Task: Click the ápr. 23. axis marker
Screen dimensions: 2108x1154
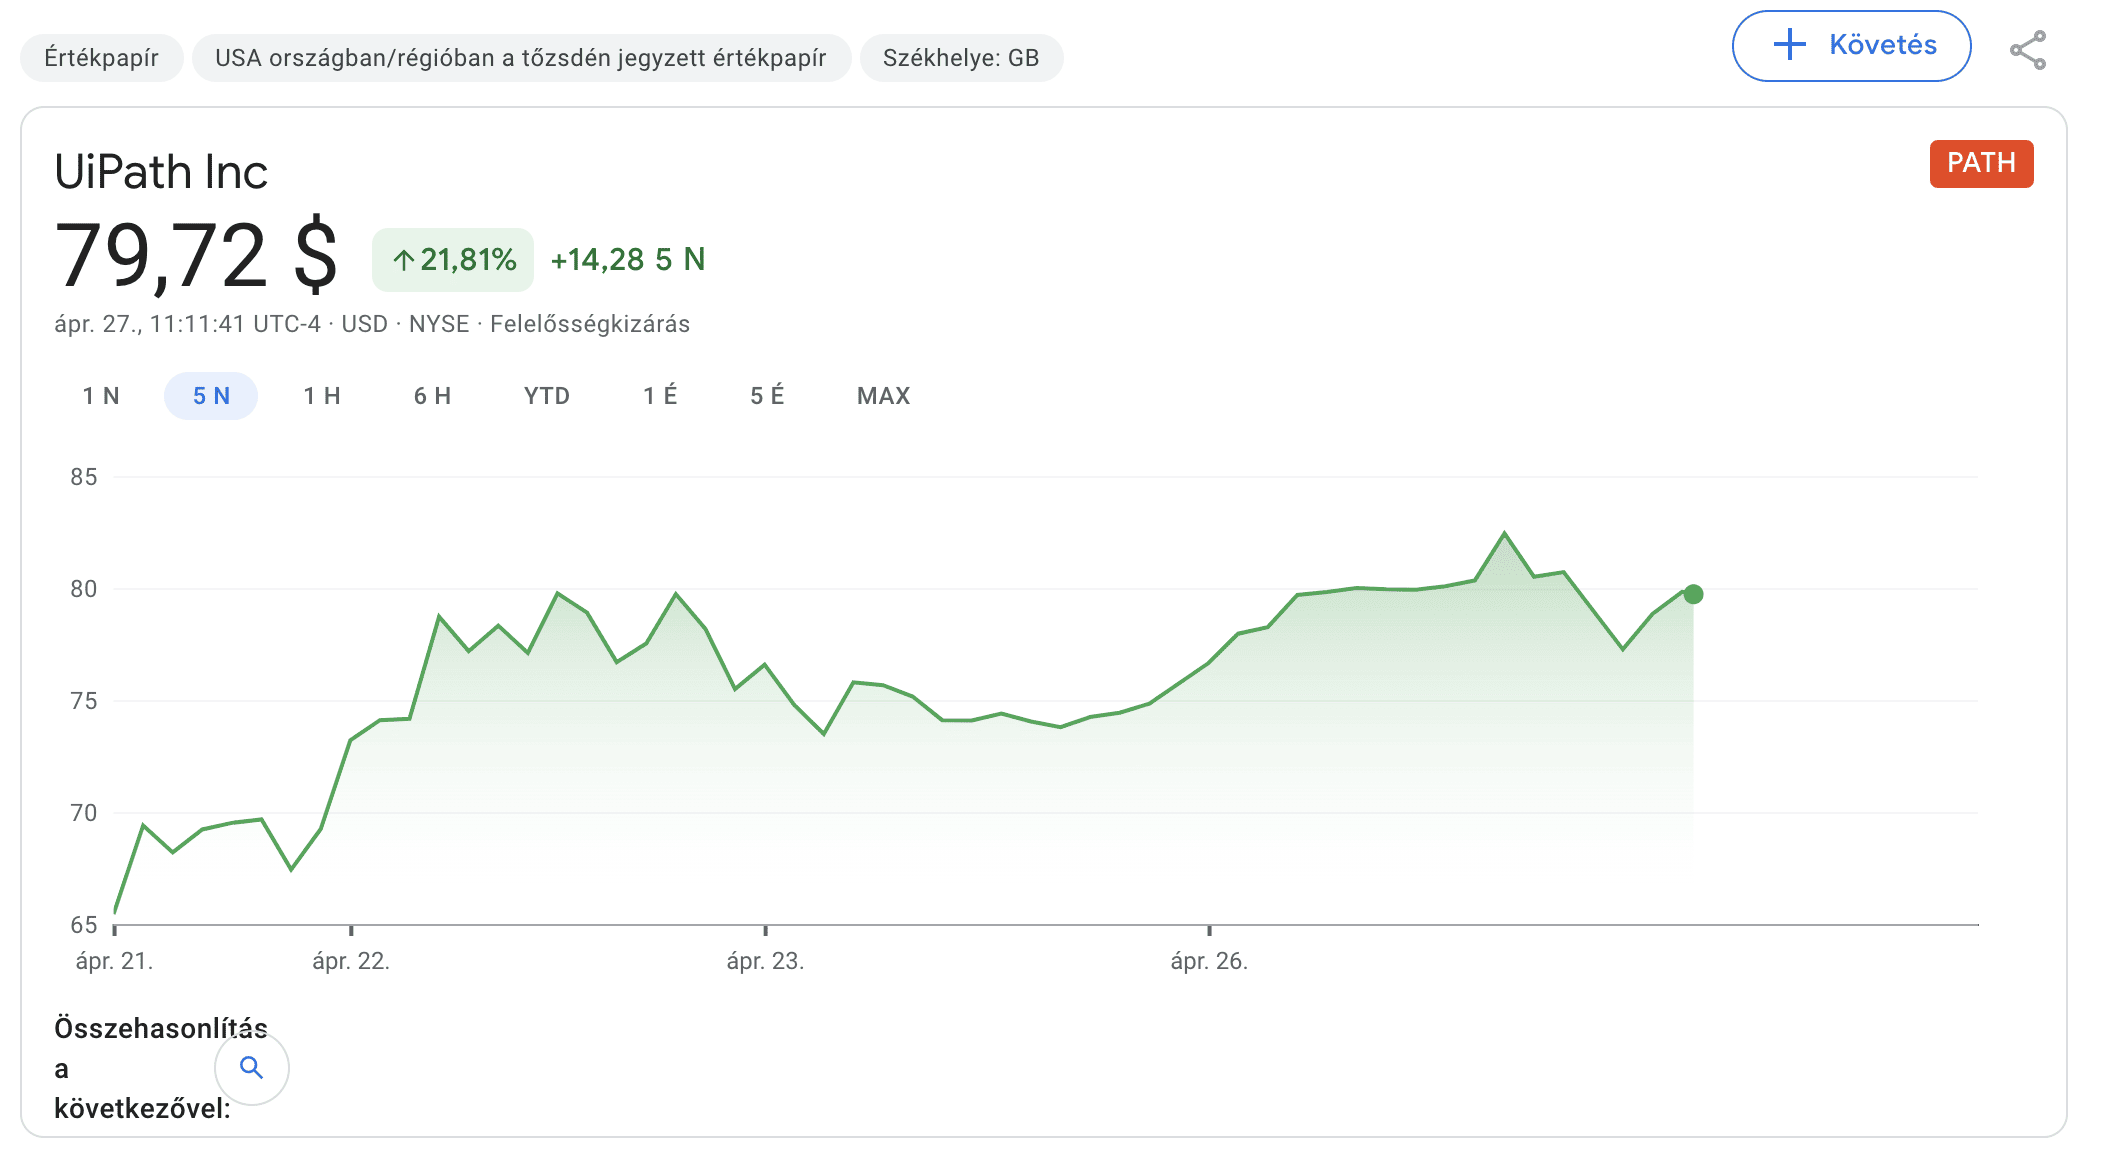Action: click(765, 960)
